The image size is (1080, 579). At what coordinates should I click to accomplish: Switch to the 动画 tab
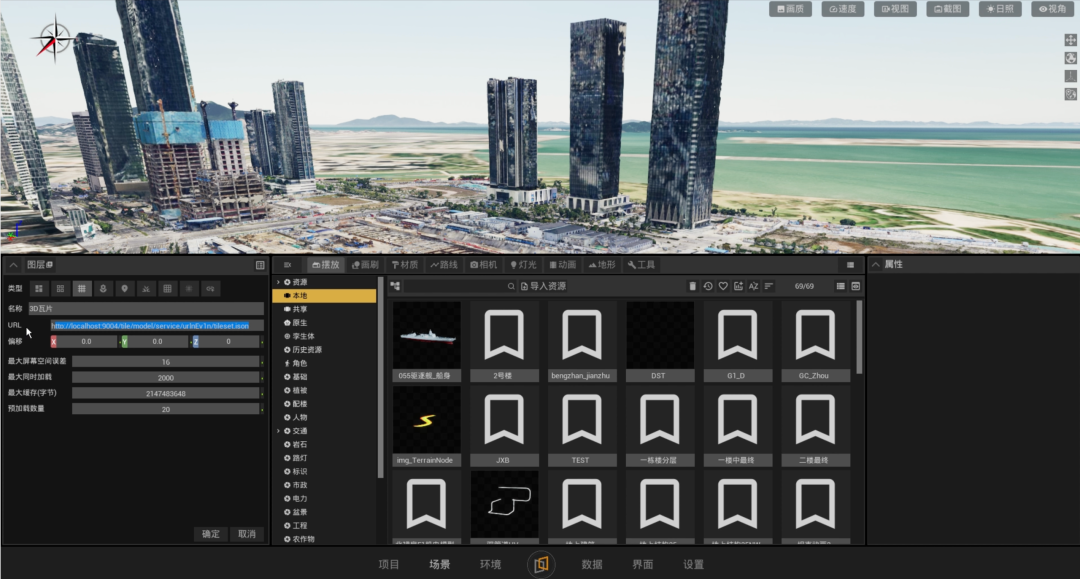[563, 265]
